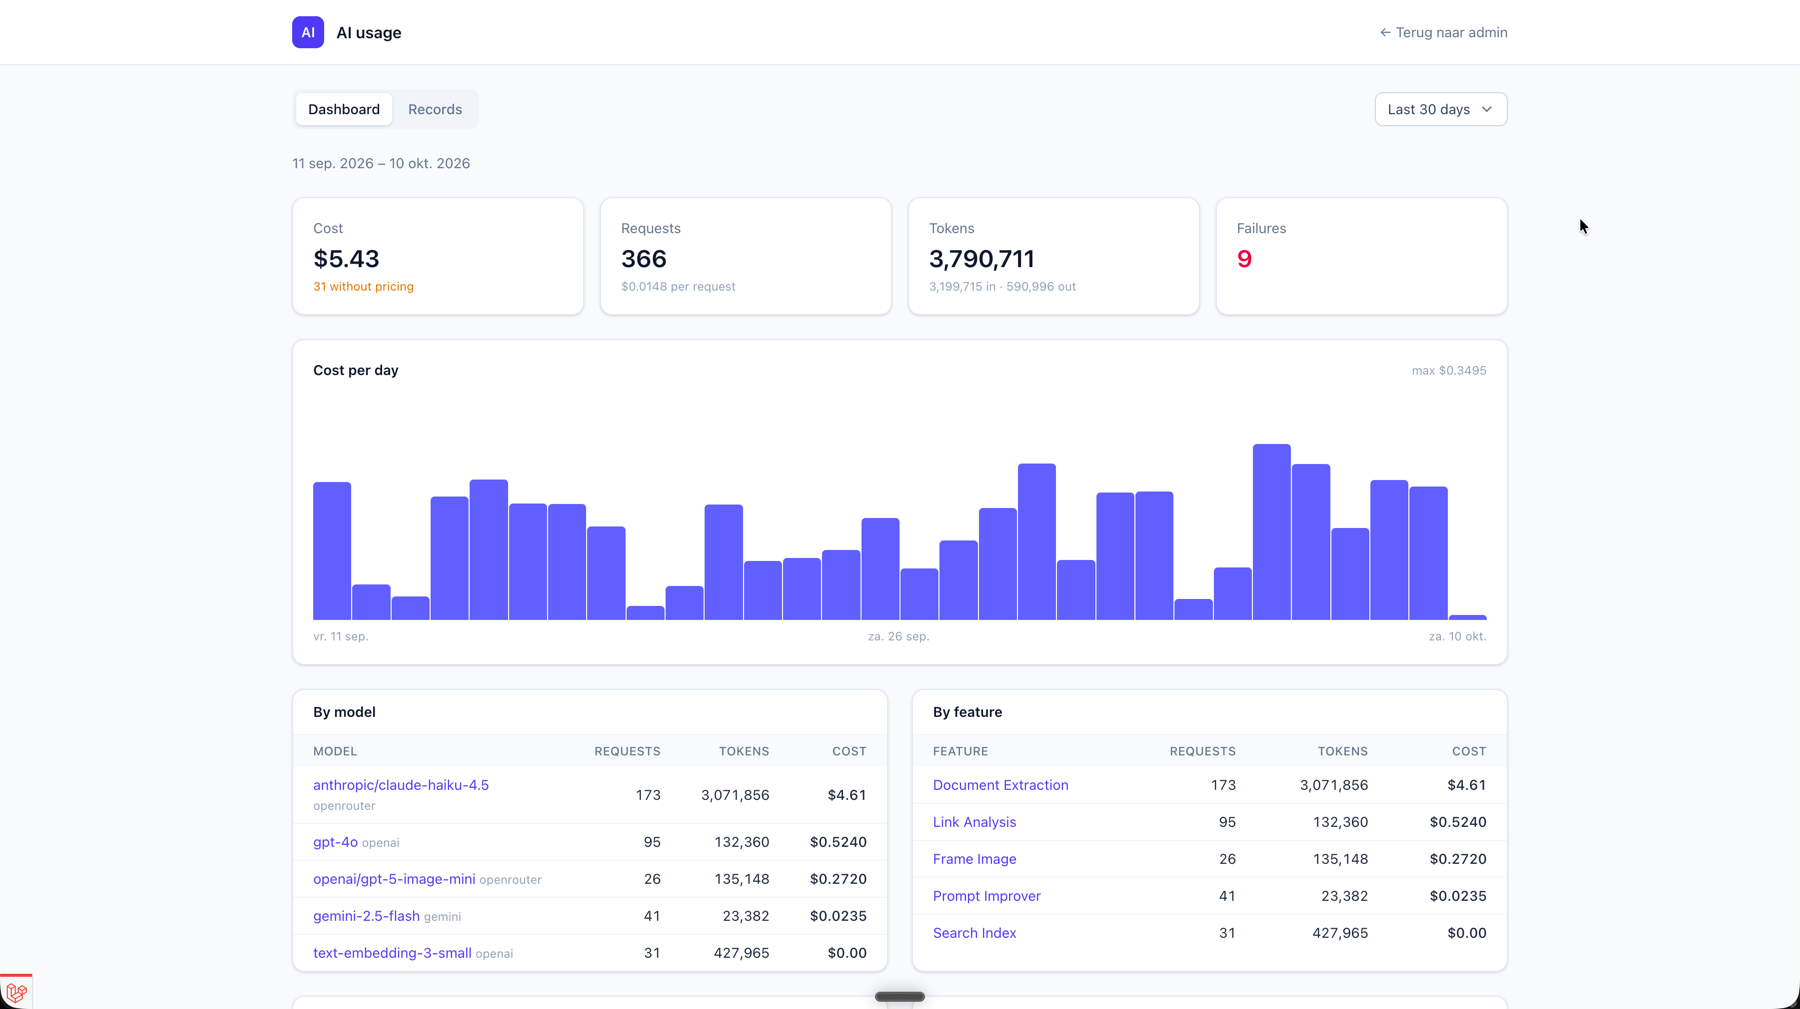Click $0.0235 cost in gemini-2.5-flash row
This screenshot has height=1009, width=1800.
838,916
